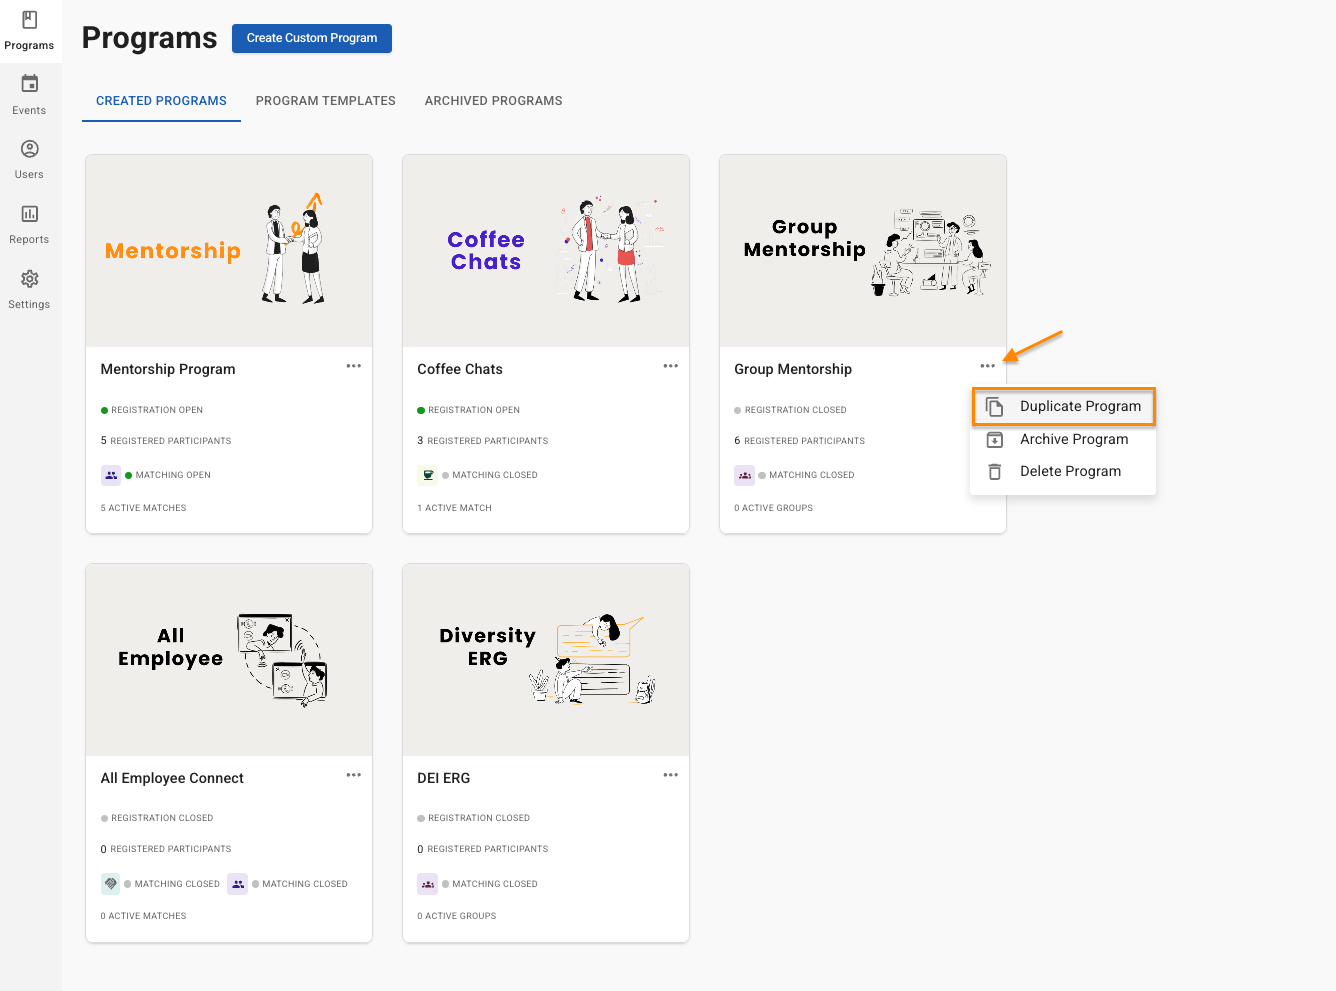Click the DEI ERG group matching icon

(x=428, y=884)
